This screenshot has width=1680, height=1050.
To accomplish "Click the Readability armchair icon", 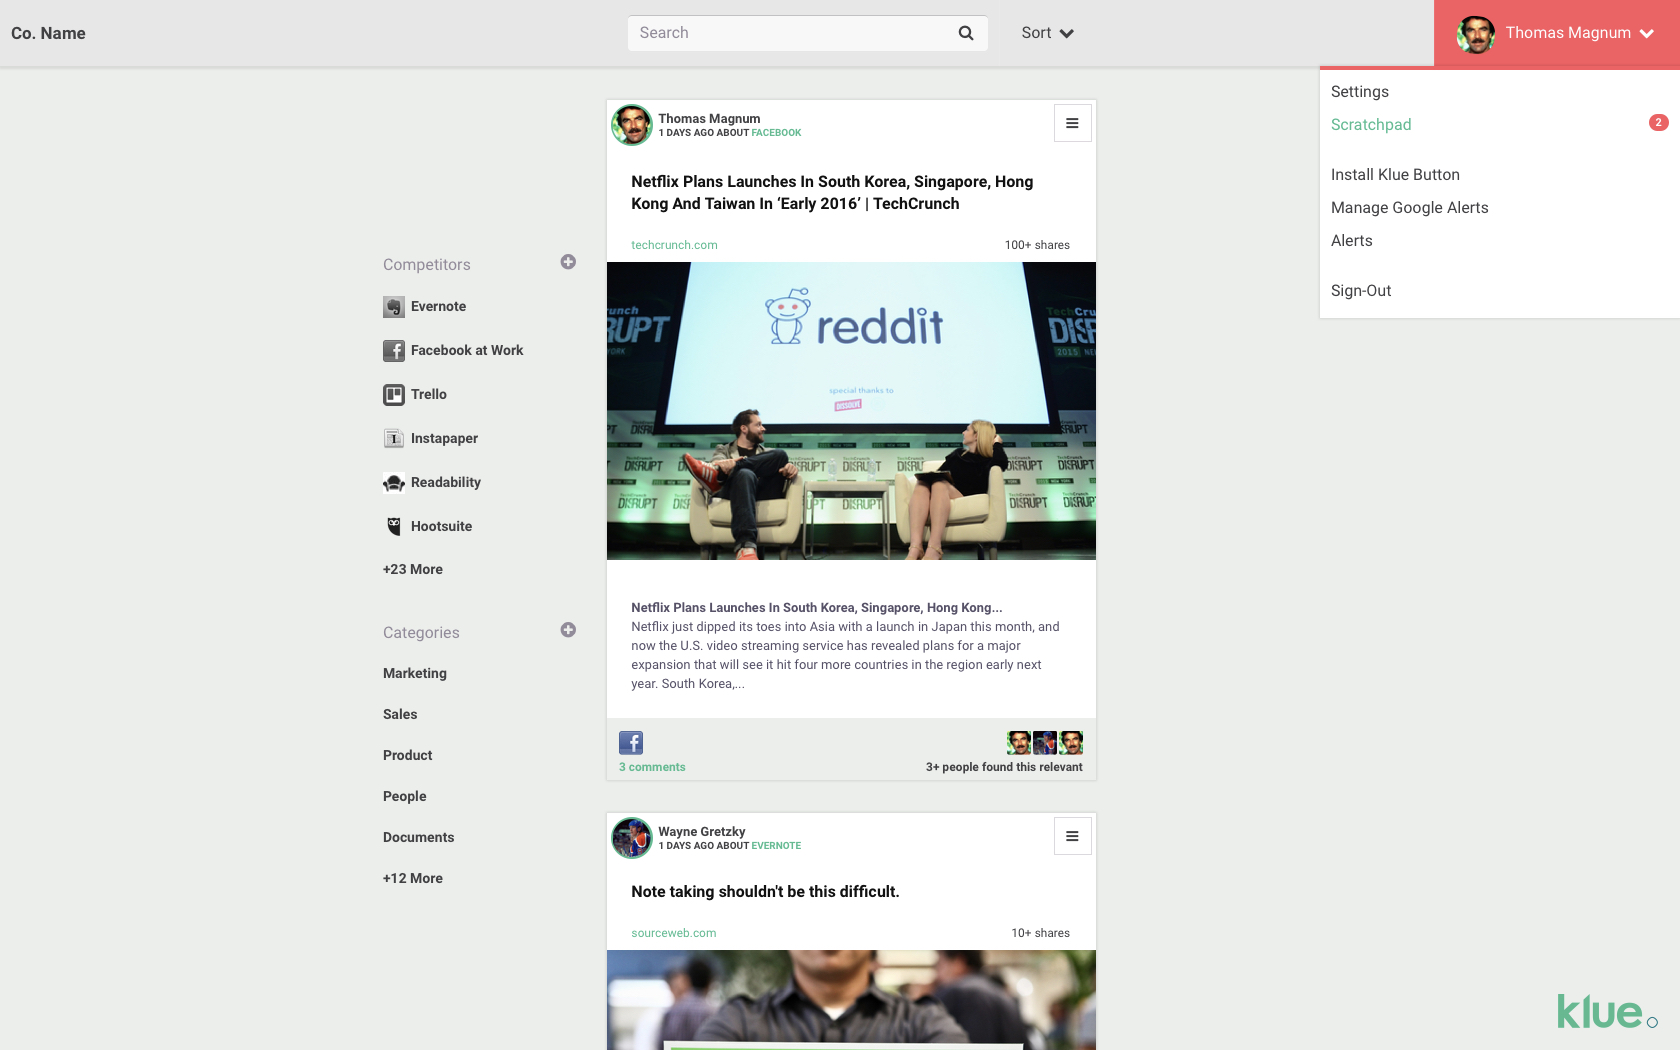I will (x=394, y=483).
